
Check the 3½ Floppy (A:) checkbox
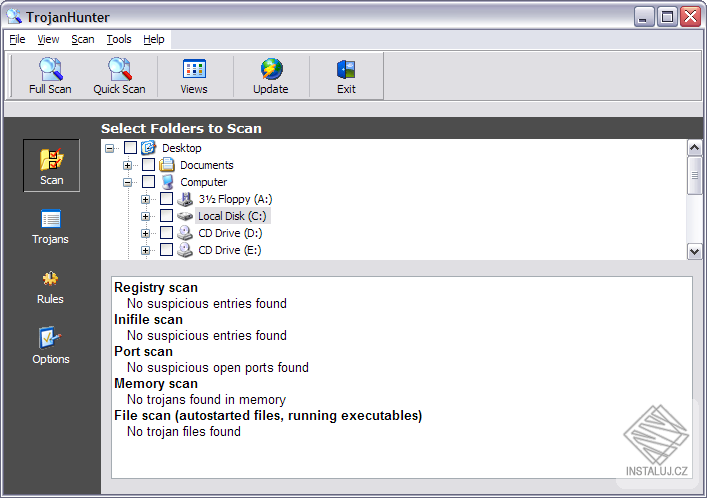coord(166,198)
